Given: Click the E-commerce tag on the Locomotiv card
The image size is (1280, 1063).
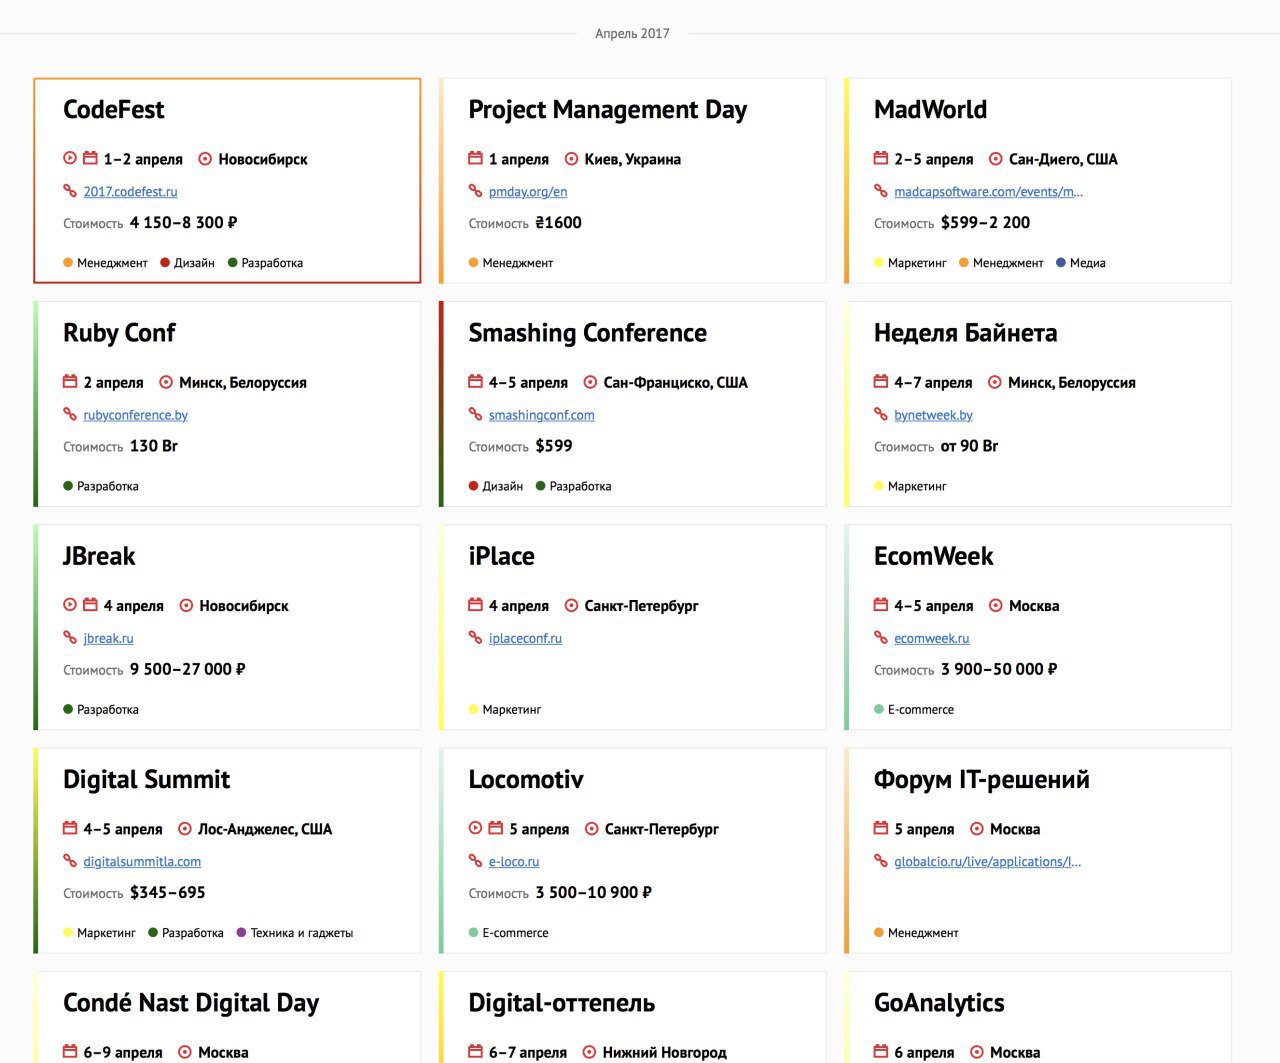Looking at the screenshot, I should pyautogui.click(x=509, y=933).
